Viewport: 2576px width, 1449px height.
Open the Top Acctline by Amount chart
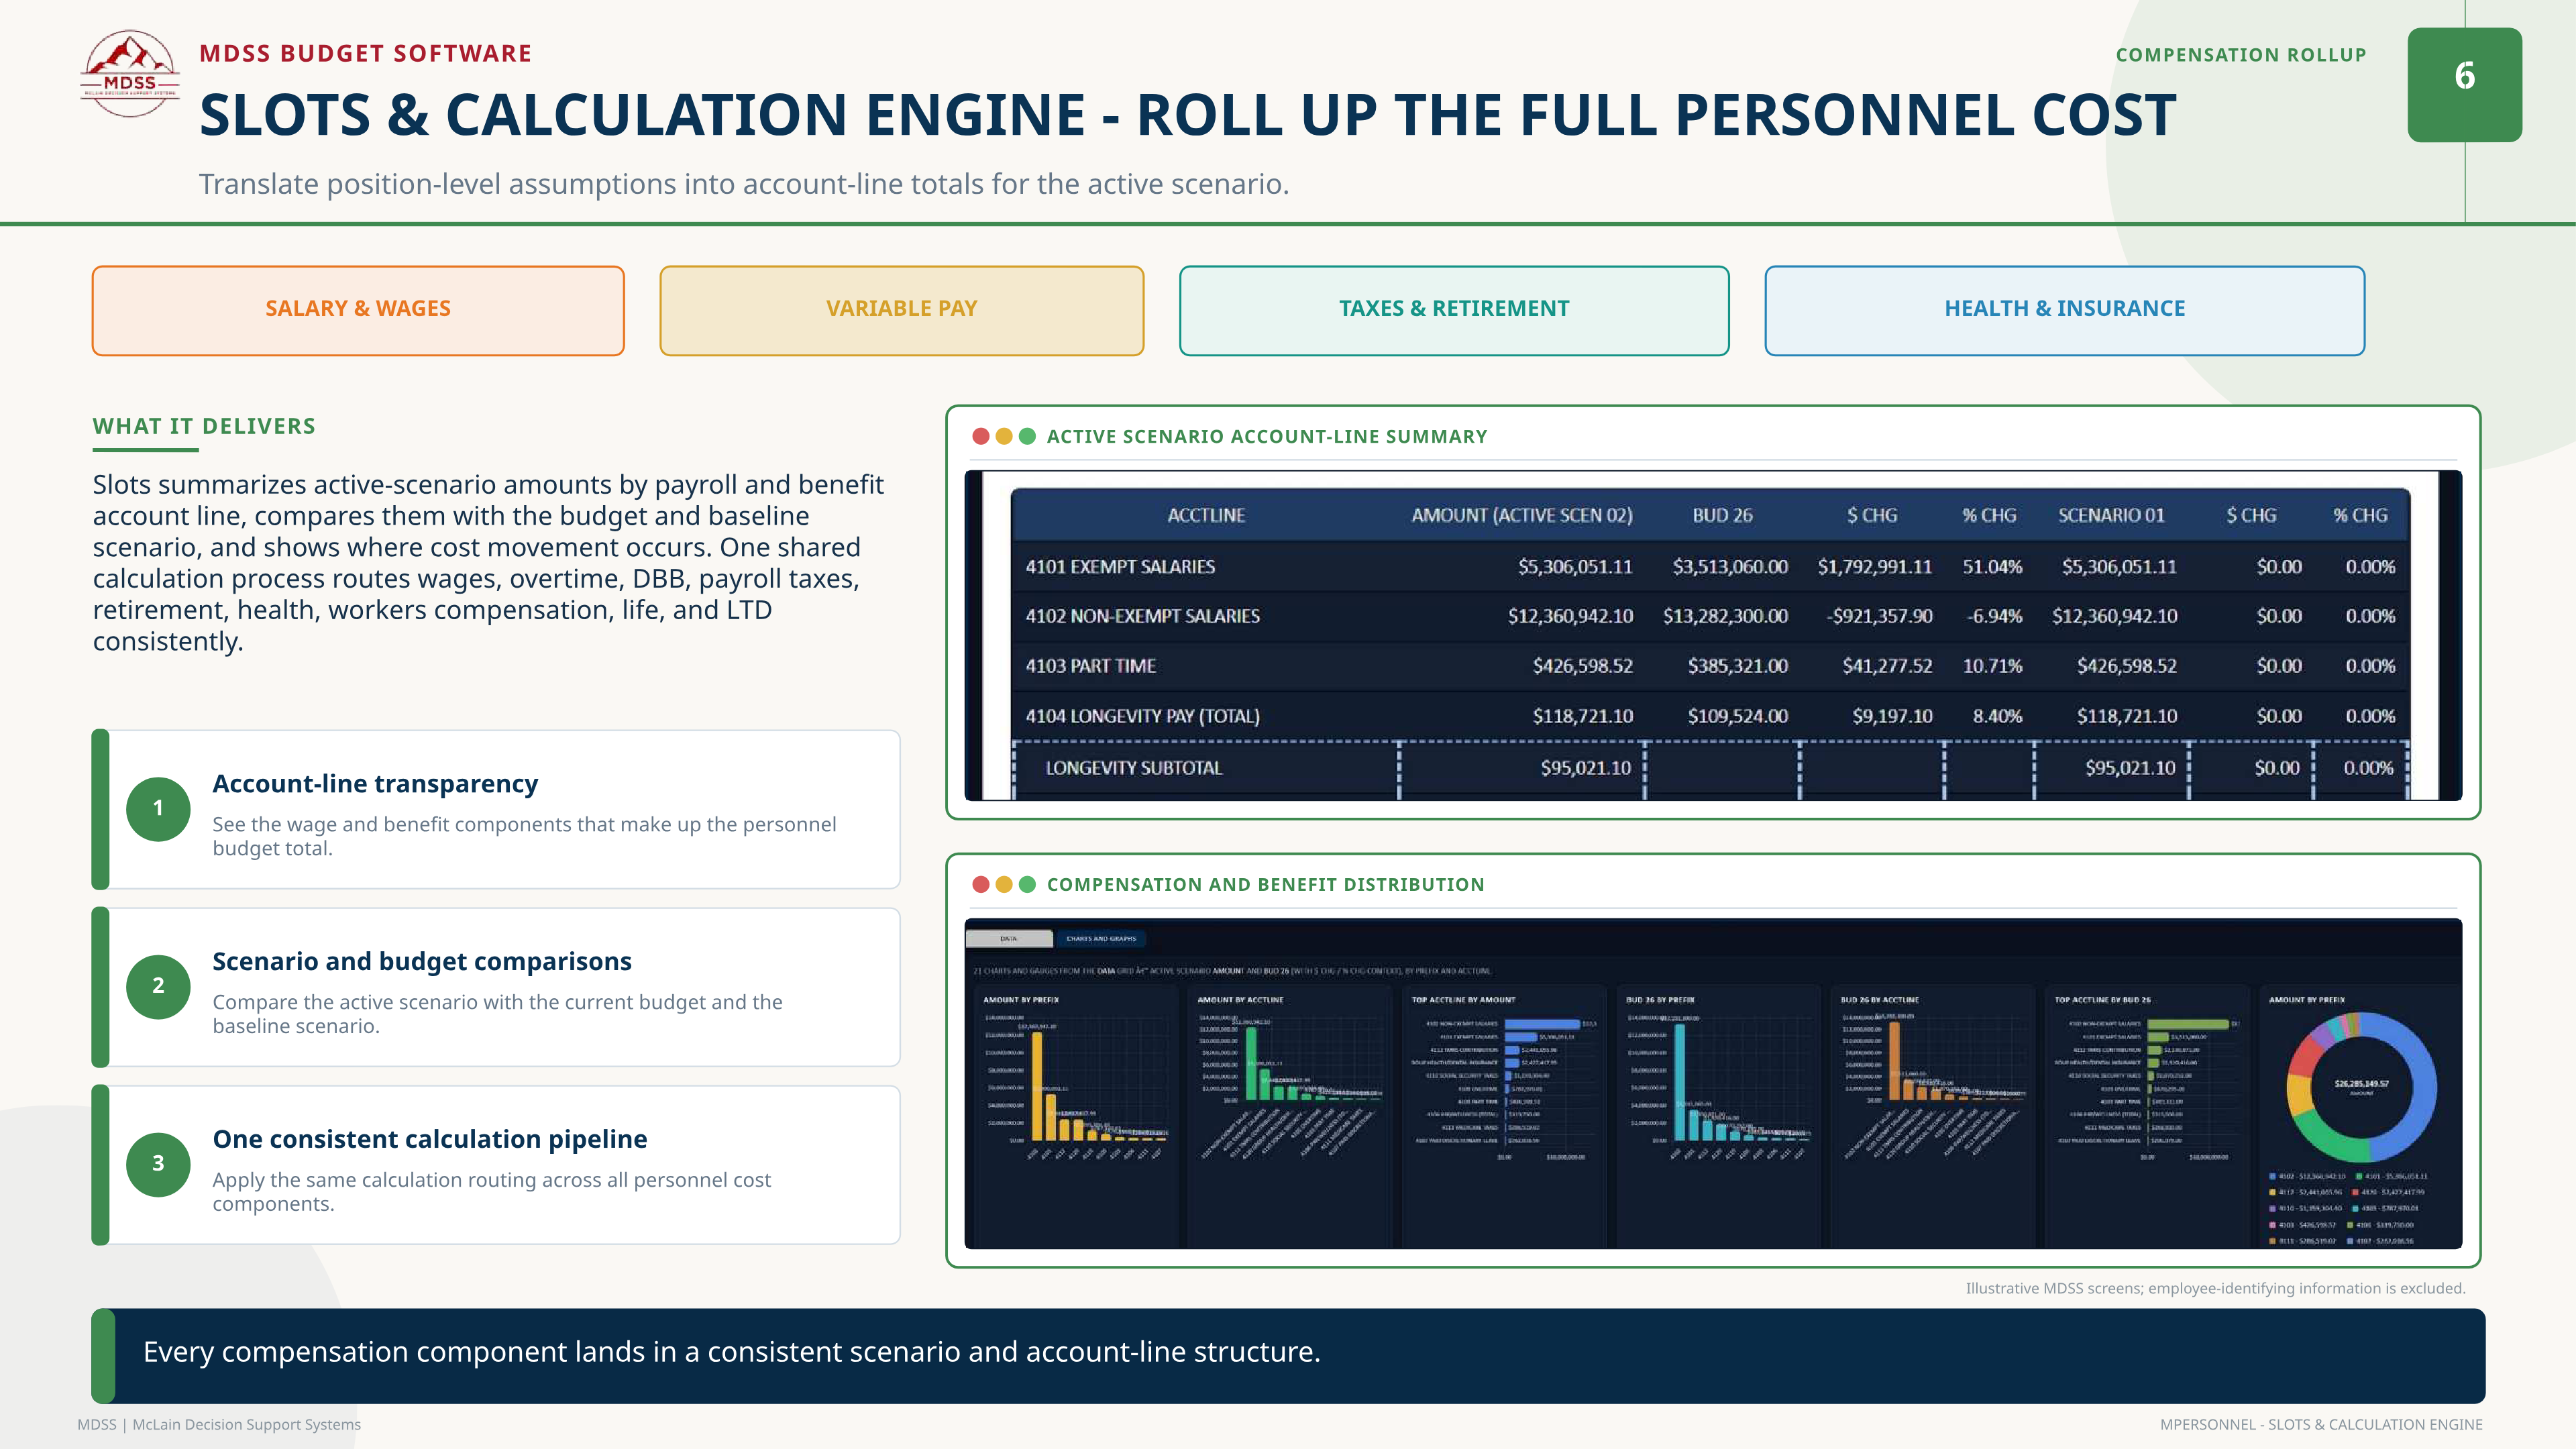pos(1503,1115)
